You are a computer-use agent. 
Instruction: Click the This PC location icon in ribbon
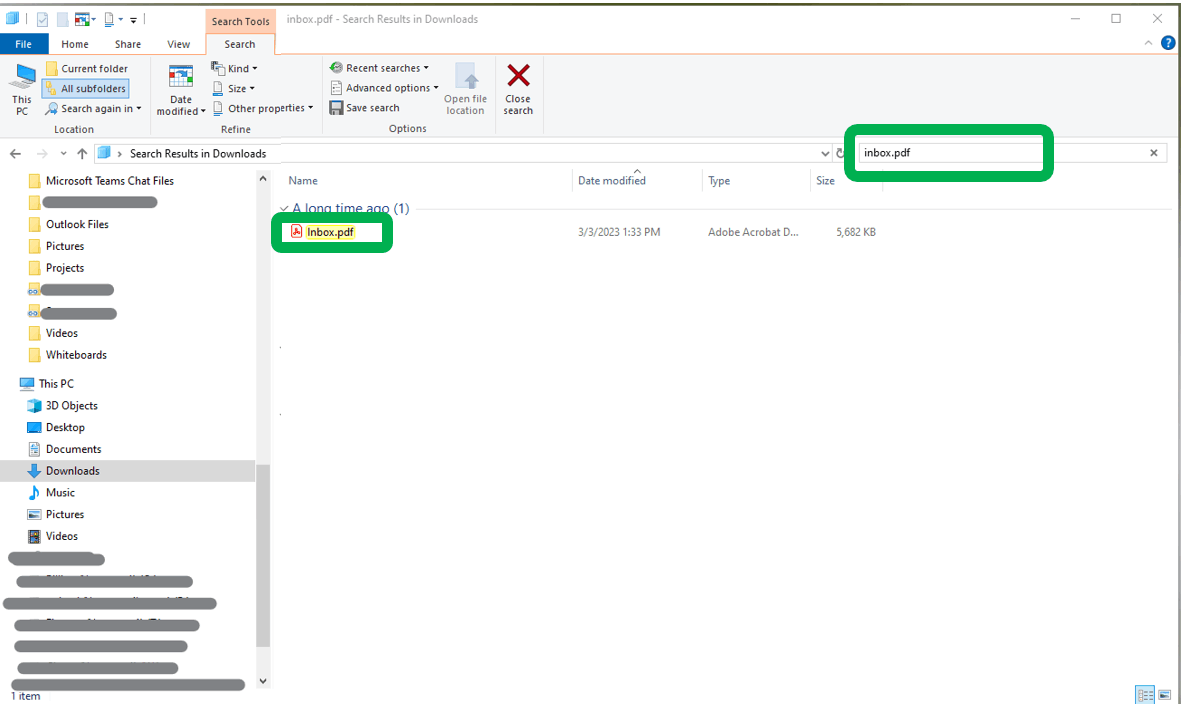(x=22, y=89)
